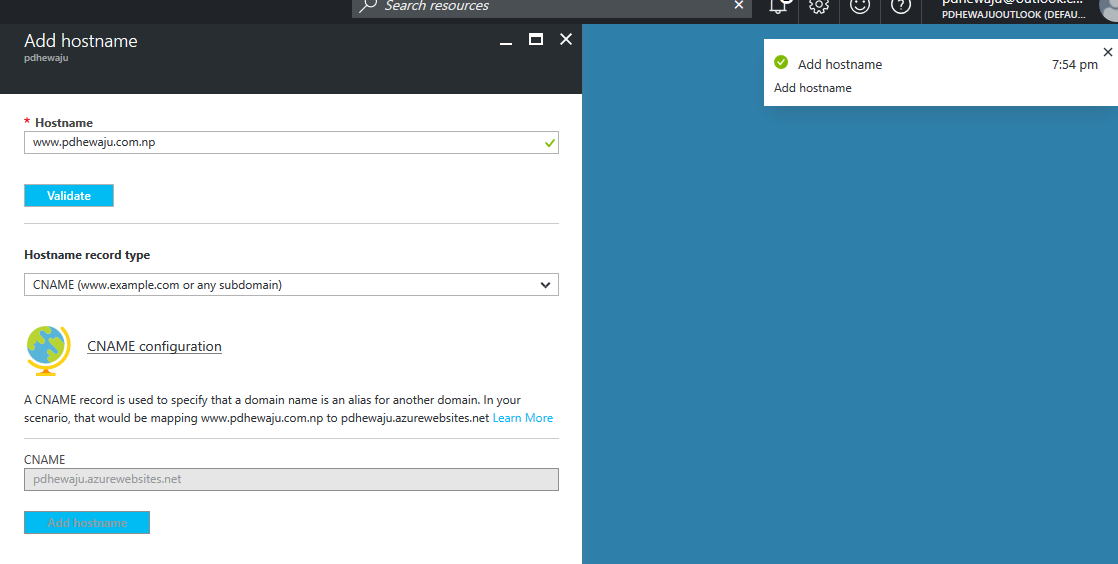Open the notifications bell icon

pyautogui.click(x=779, y=6)
